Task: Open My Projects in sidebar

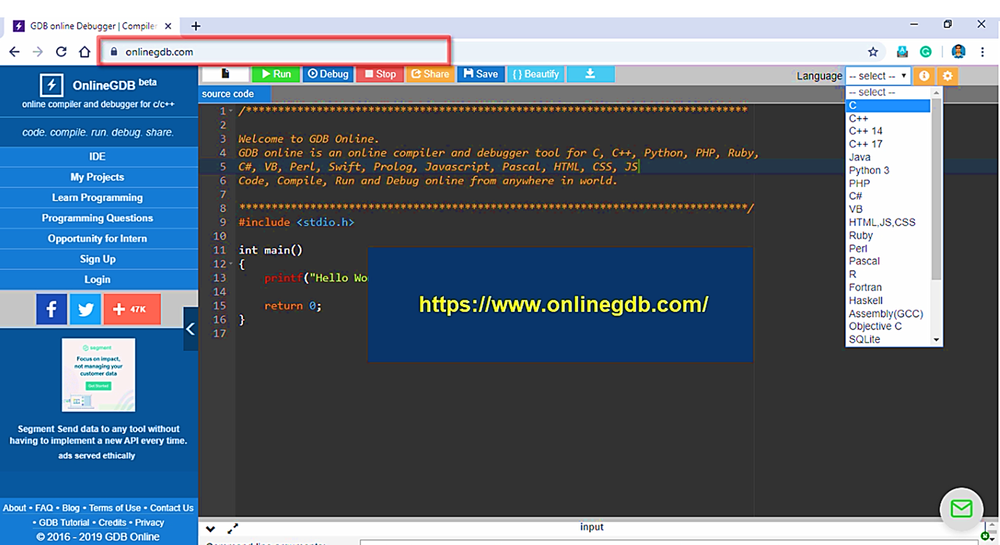Action: pyautogui.click(x=97, y=177)
